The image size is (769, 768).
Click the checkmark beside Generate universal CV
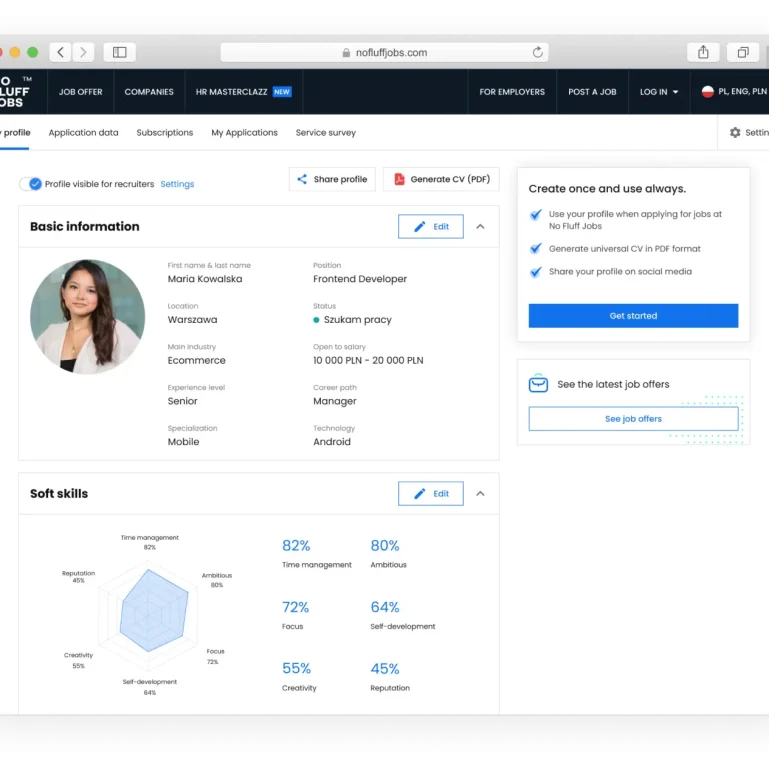pos(536,249)
